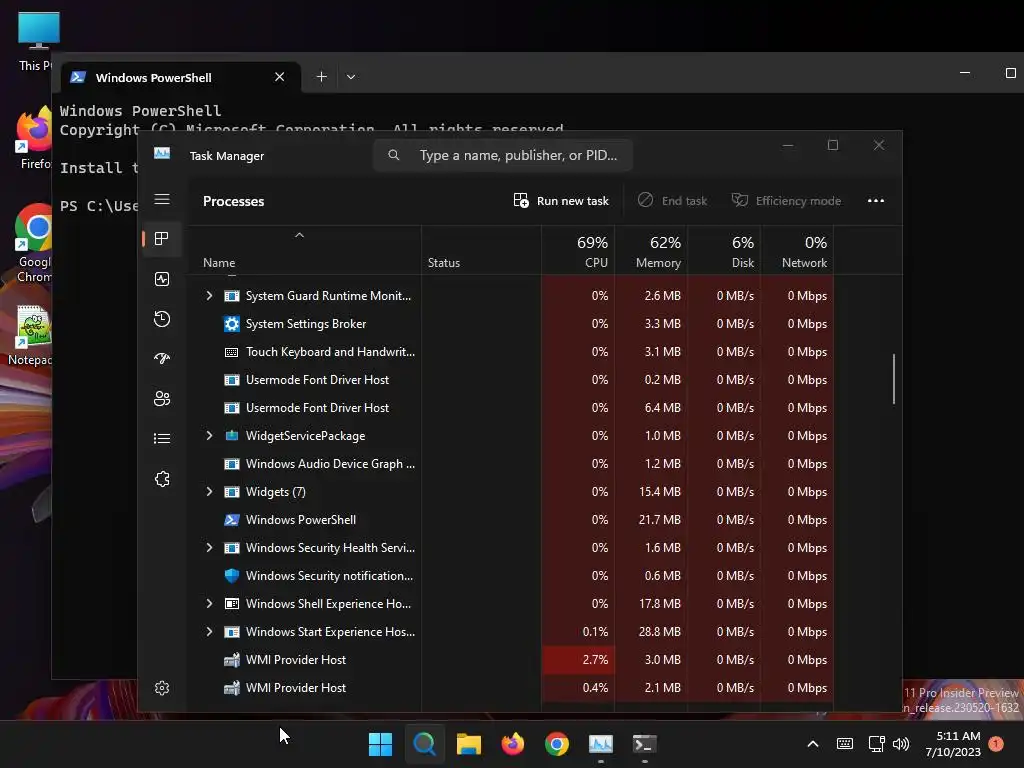Screen dimensions: 1024x768
Task: Open the Users page in sidebar
Action: [162, 398]
